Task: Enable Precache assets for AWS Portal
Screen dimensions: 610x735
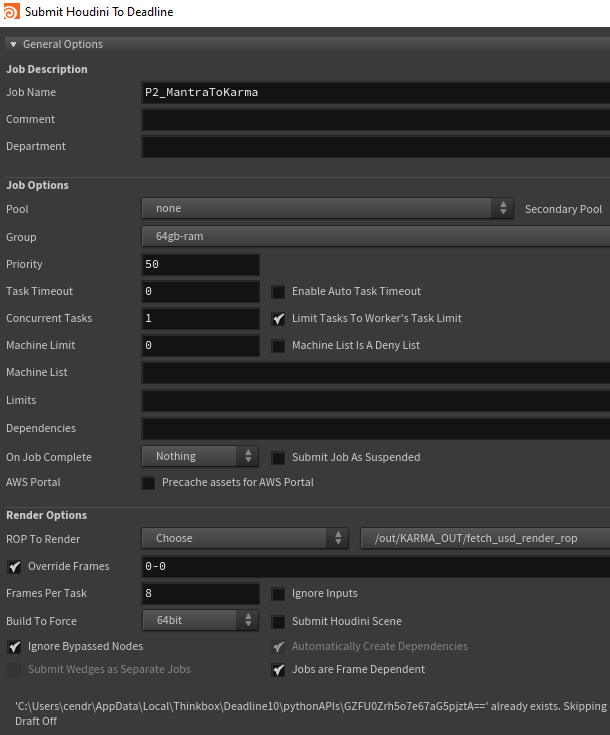Action: pyautogui.click(x=148, y=483)
